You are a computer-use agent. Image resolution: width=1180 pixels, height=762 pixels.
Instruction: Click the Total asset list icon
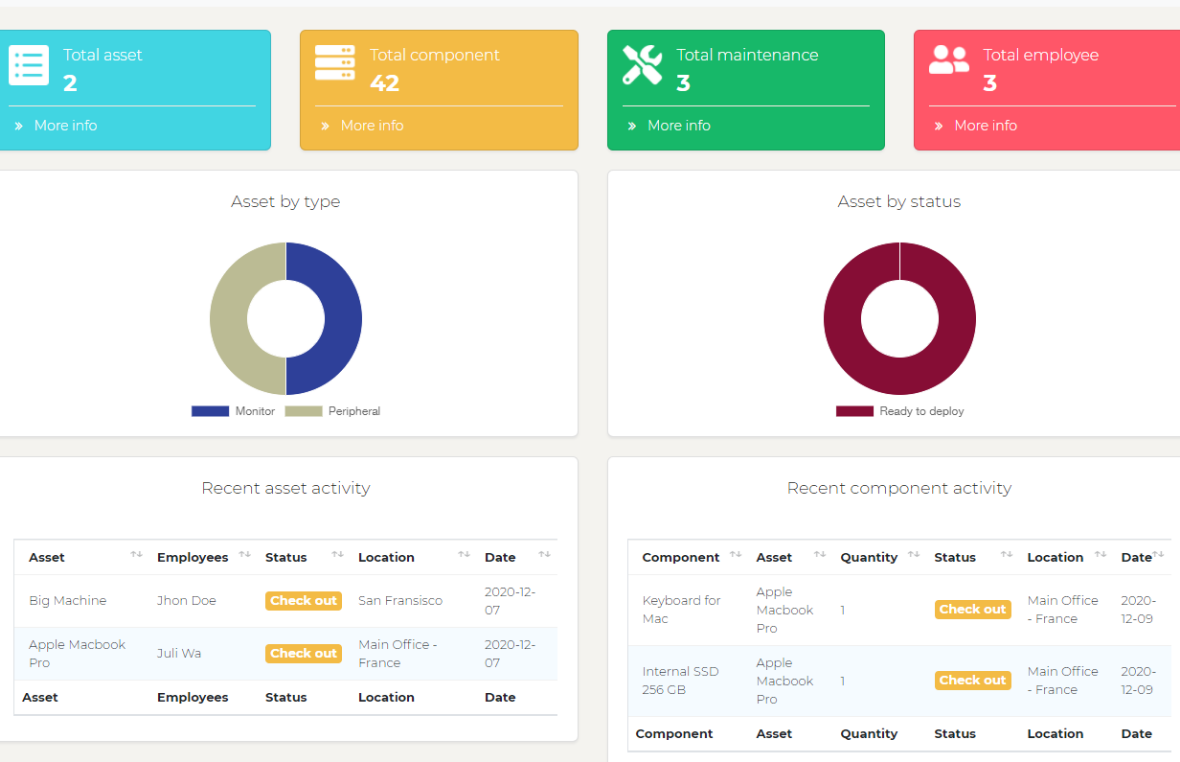tap(28, 65)
